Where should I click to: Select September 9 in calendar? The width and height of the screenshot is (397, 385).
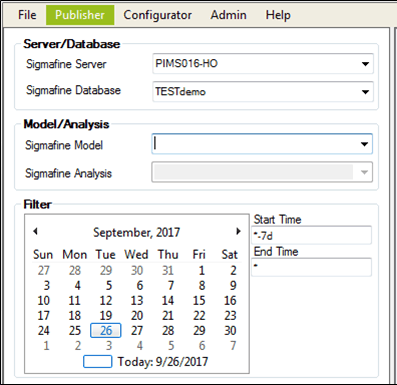click(233, 286)
